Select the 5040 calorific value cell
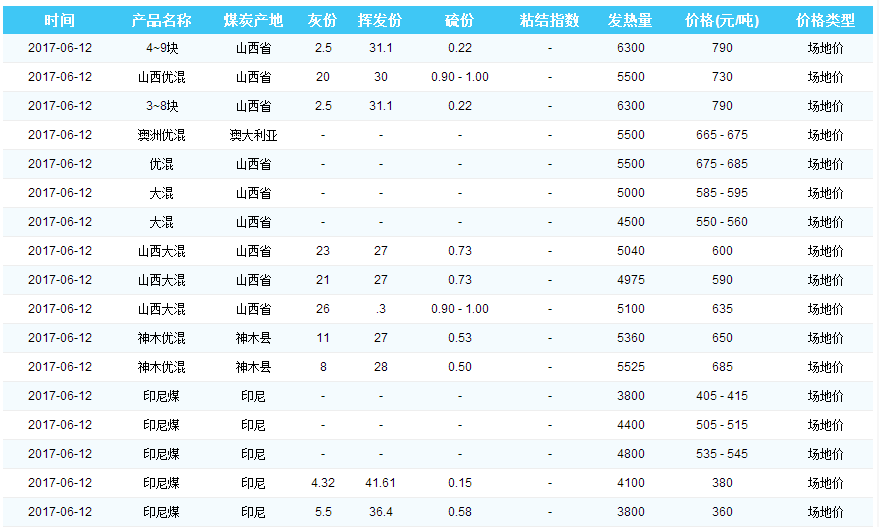This screenshot has width=879, height=527. point(630,251)
